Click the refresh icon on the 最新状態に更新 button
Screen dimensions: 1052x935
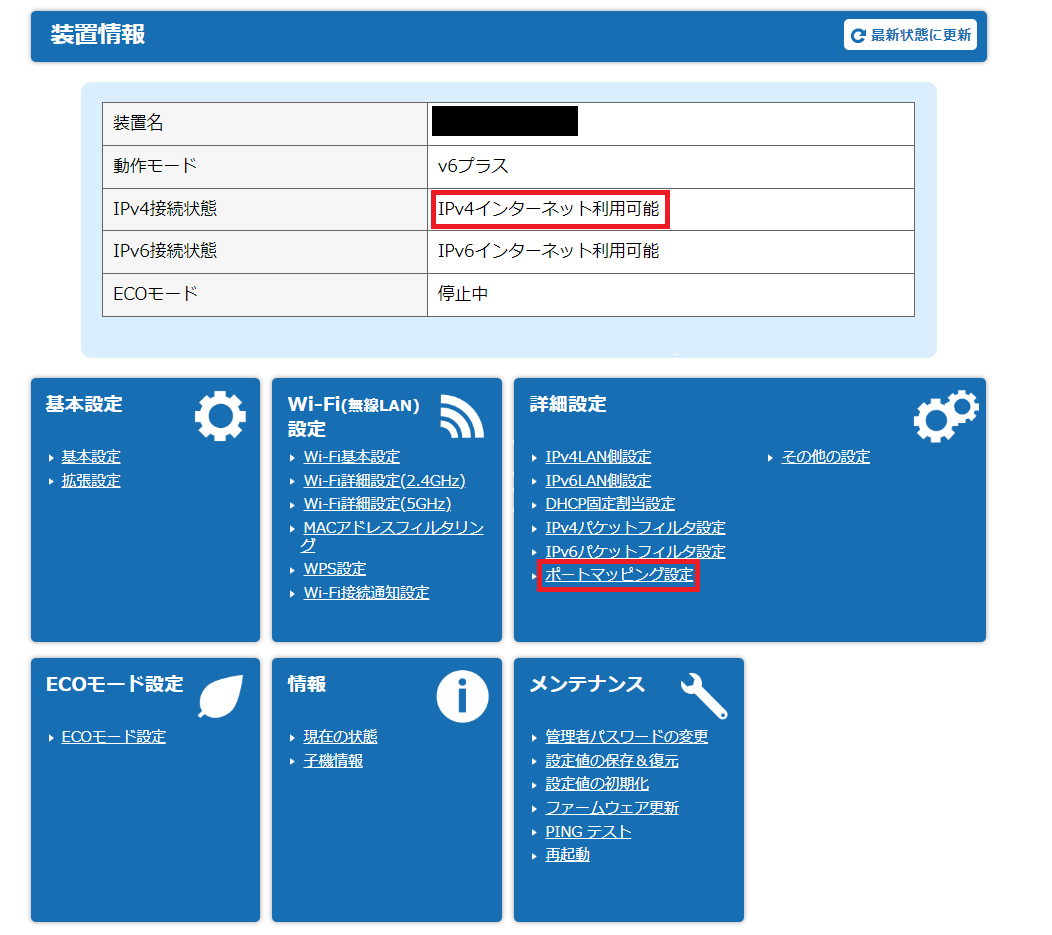(x=858, y=33)
